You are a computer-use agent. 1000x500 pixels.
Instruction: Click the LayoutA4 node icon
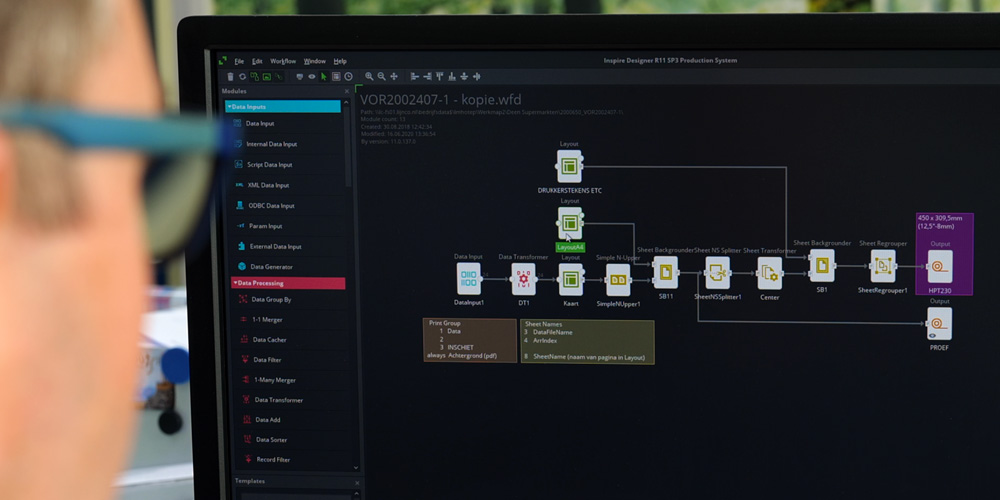[x=570, y=223]
